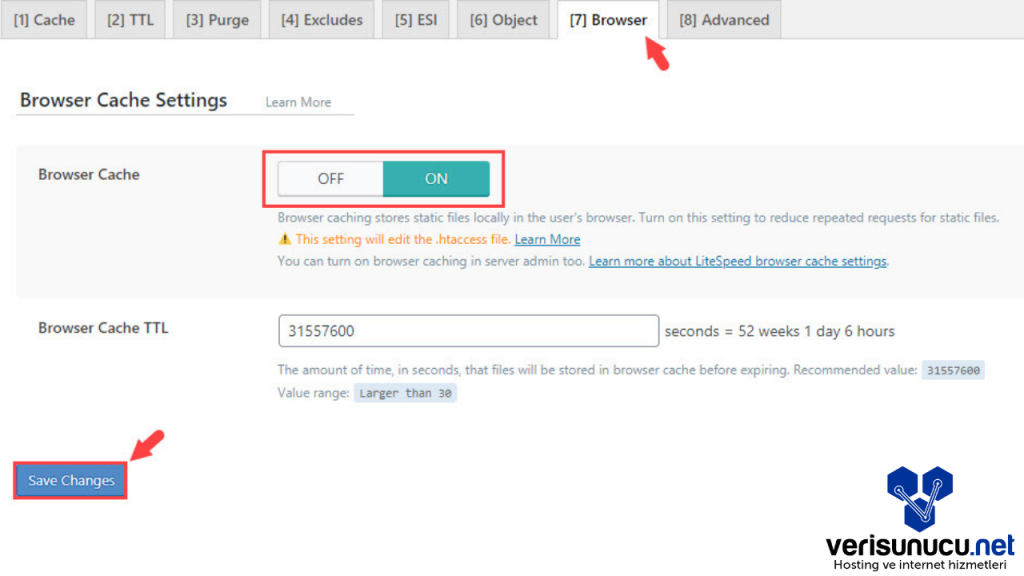This screenshot has width=1024, height=576.
Task: Open Learn More link after .htaccess warning
Action: (x=547, y=240)
